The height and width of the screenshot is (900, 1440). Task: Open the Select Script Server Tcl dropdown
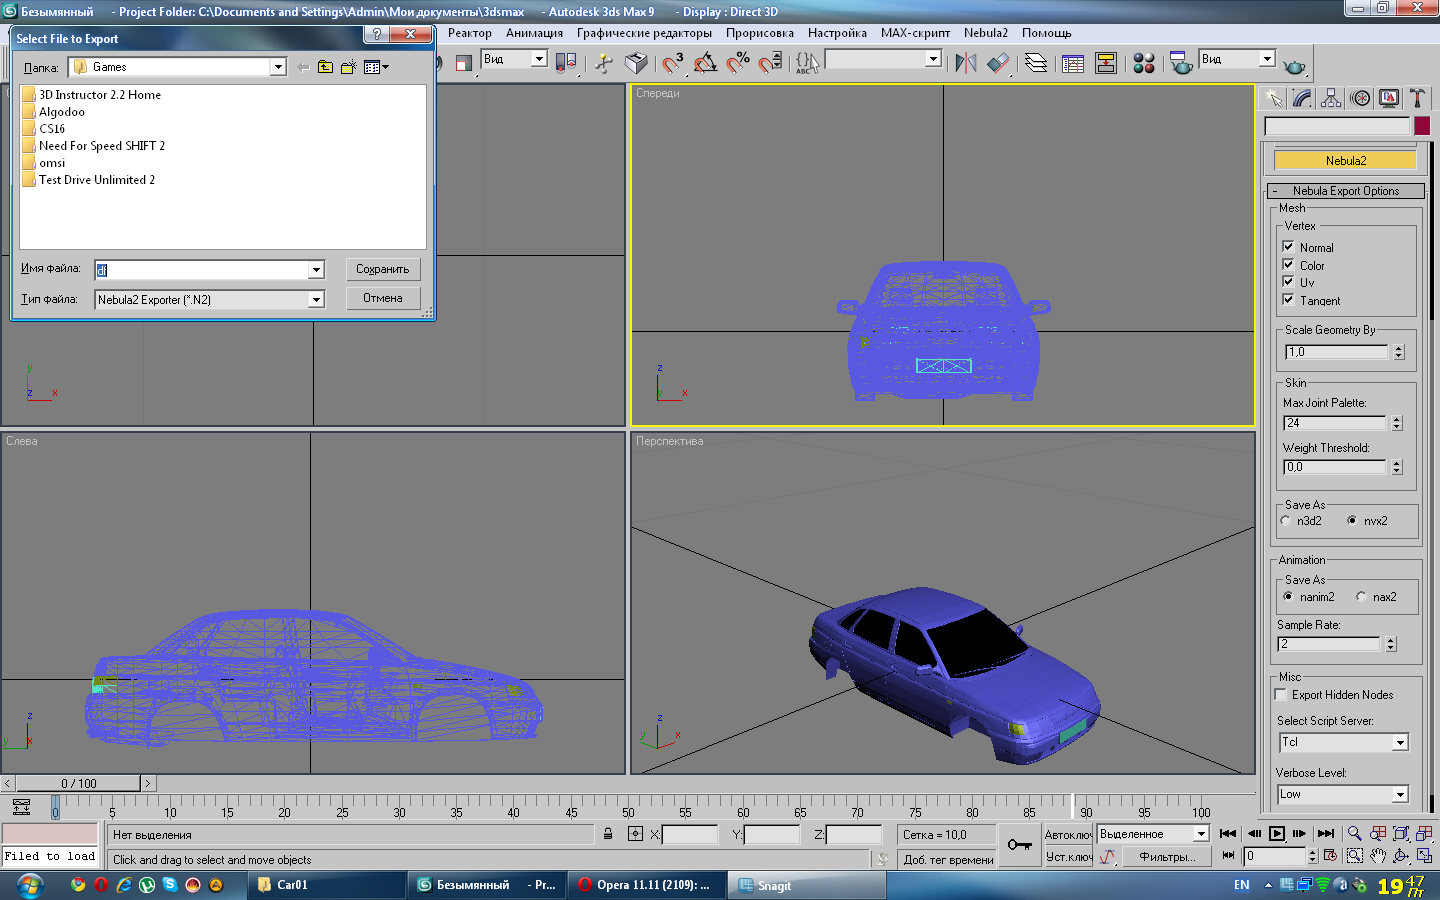pos(1400,742)
